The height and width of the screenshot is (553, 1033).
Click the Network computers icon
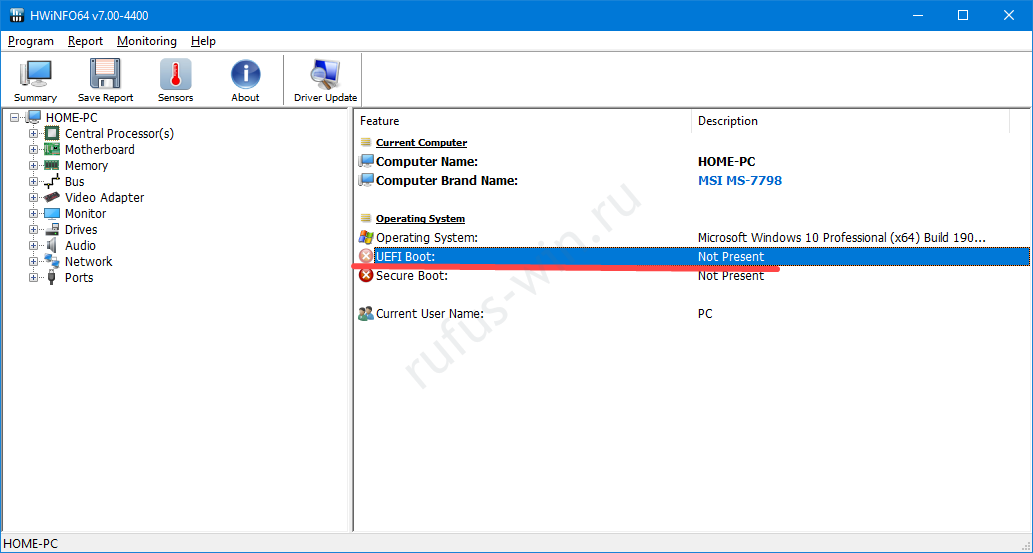pyautogui.click(x=51, y=261)
